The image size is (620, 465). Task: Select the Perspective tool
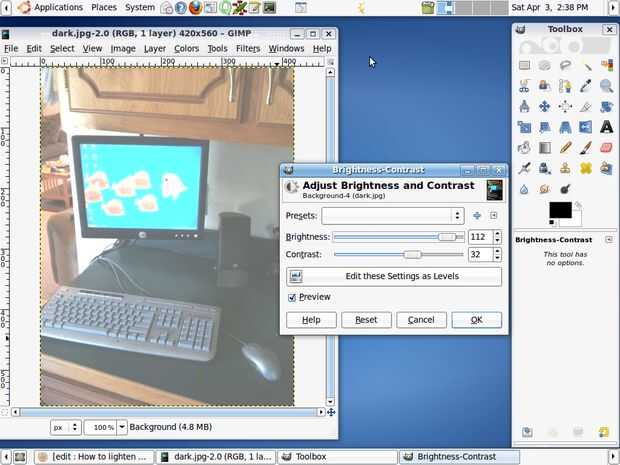click(565, 127)
